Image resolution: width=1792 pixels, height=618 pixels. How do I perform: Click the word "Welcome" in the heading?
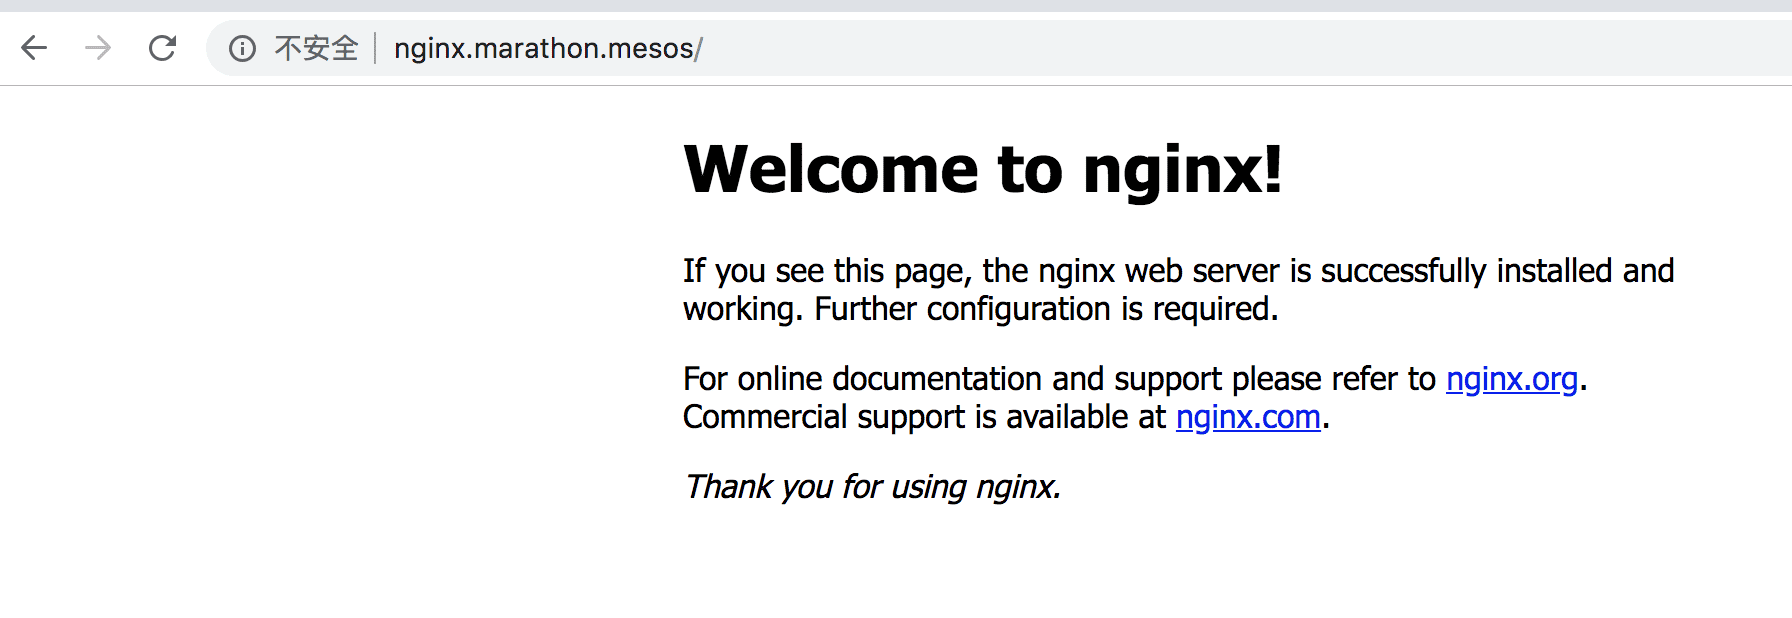[x=831, y=169]
